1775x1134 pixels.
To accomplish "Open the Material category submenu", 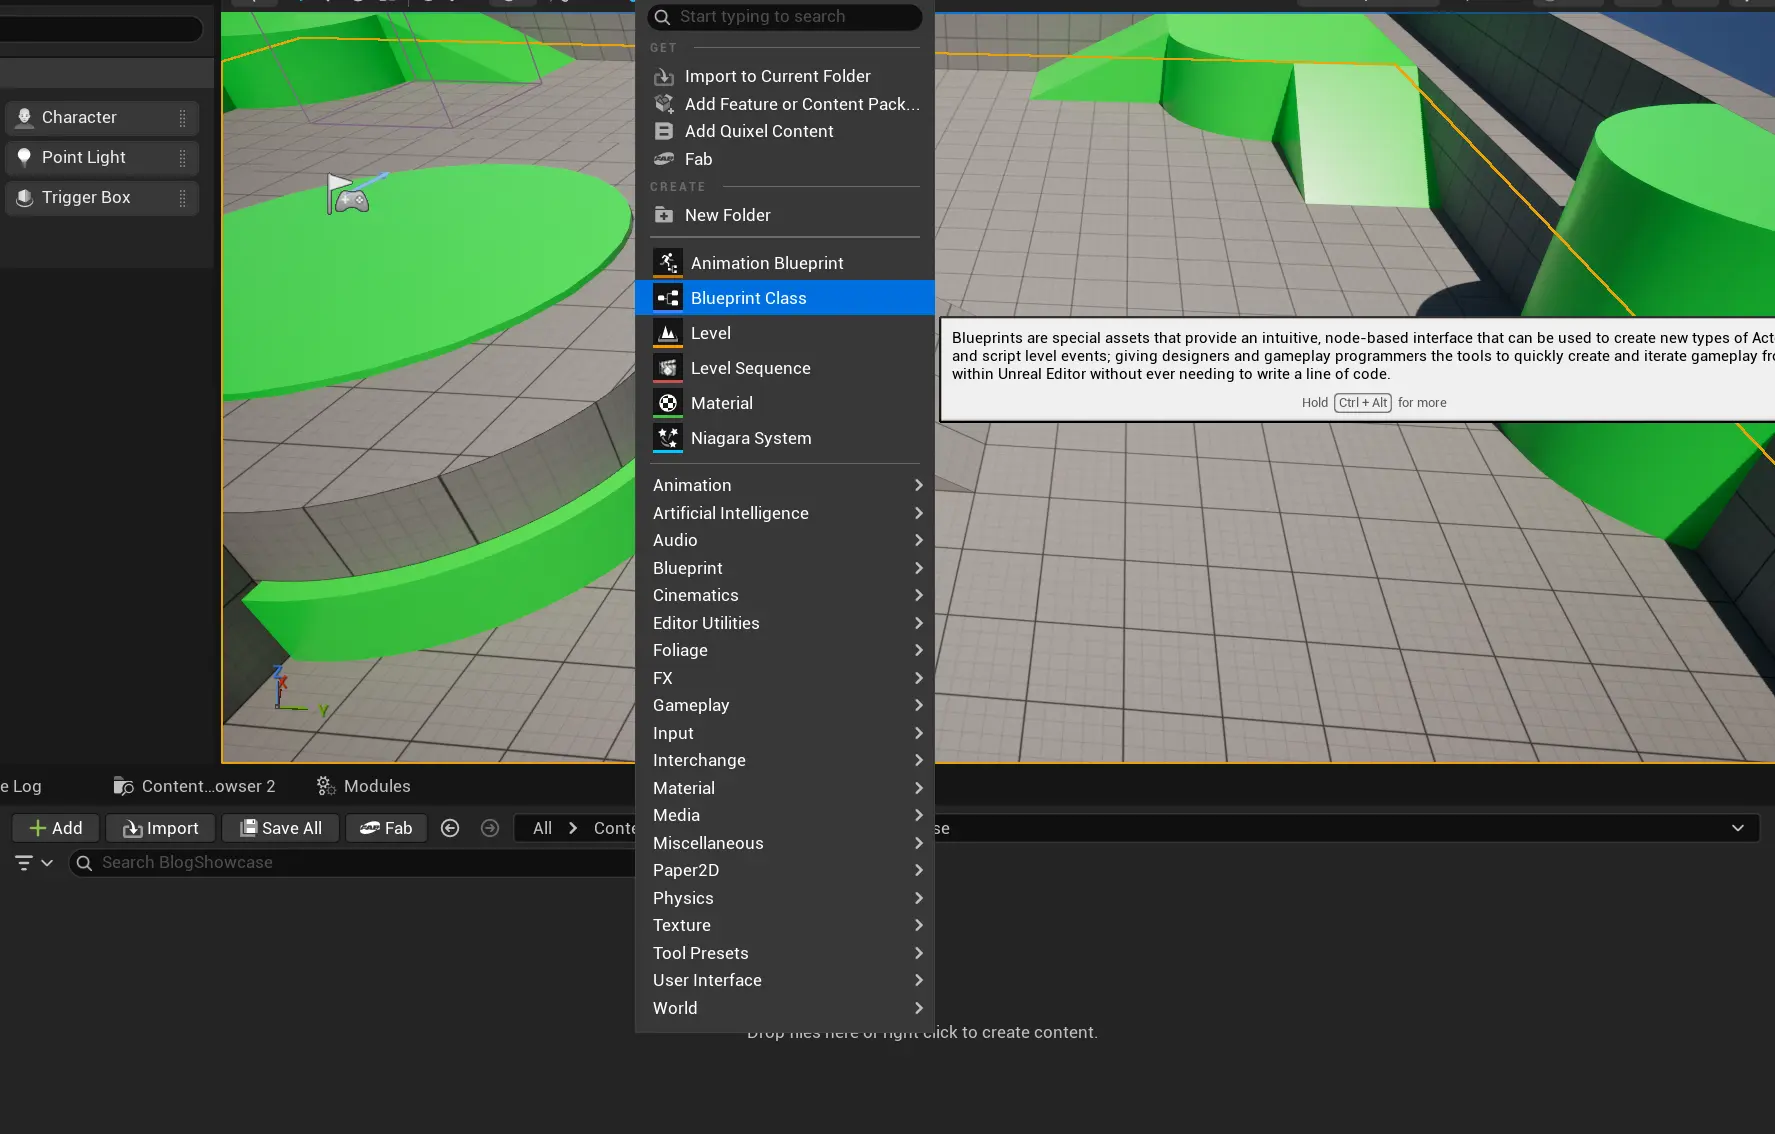I will click(x=785, y=788).
